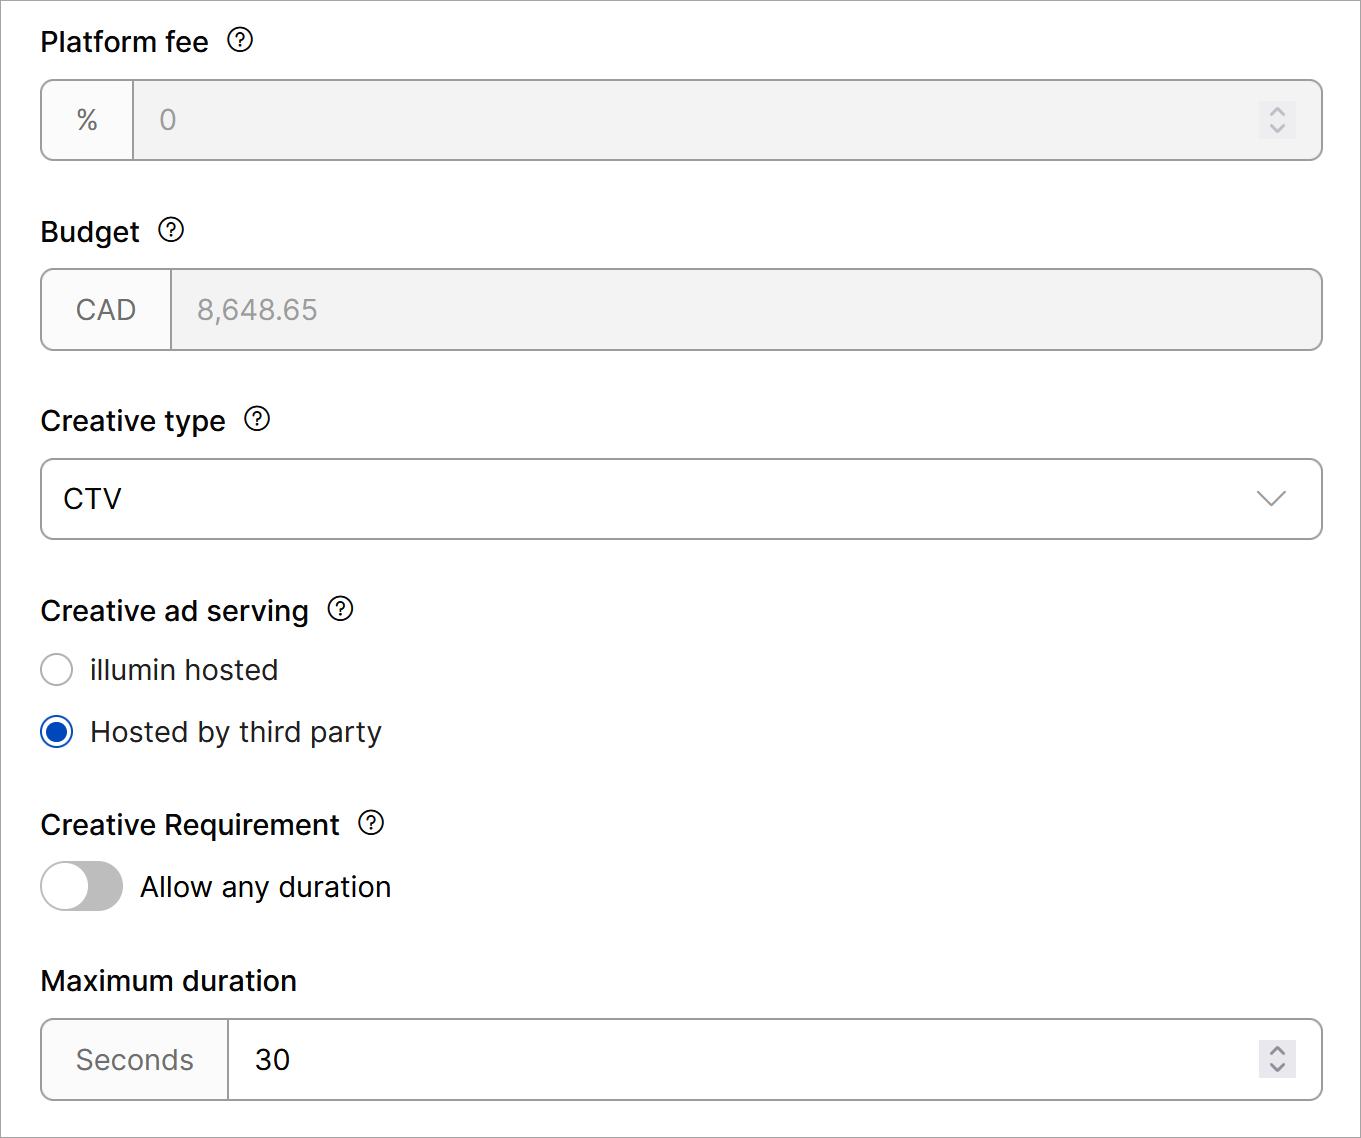Screen dimensions: 1361x1138
Task: Click the CAD currency prefix box
Action: [106, 310]
